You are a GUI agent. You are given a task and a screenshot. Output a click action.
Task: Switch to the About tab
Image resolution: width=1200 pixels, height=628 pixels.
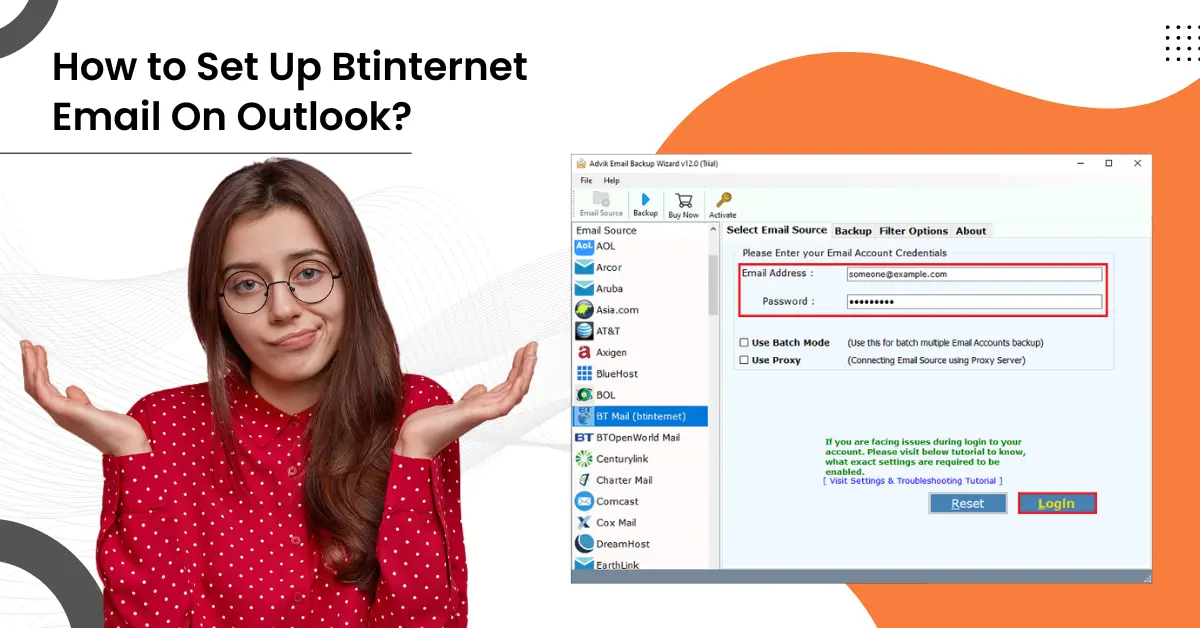pos(970,230)
